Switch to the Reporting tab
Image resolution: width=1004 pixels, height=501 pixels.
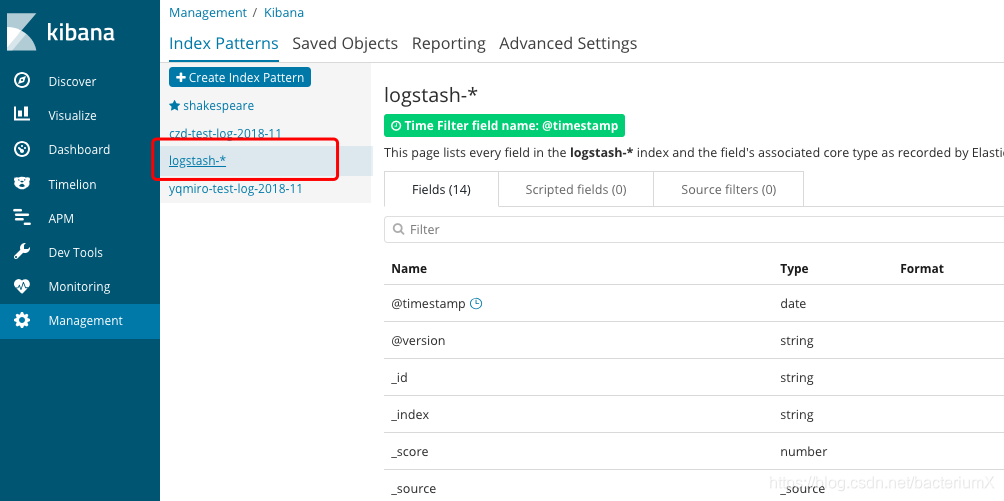coord(448,44)
